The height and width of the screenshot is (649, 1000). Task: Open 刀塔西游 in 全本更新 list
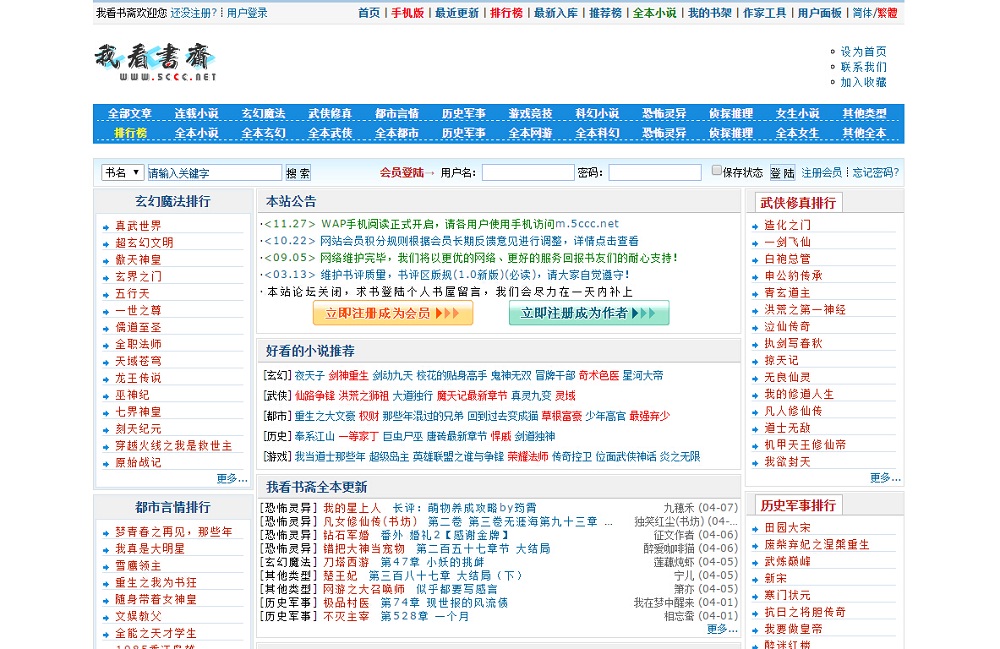[x=346, y=562]
